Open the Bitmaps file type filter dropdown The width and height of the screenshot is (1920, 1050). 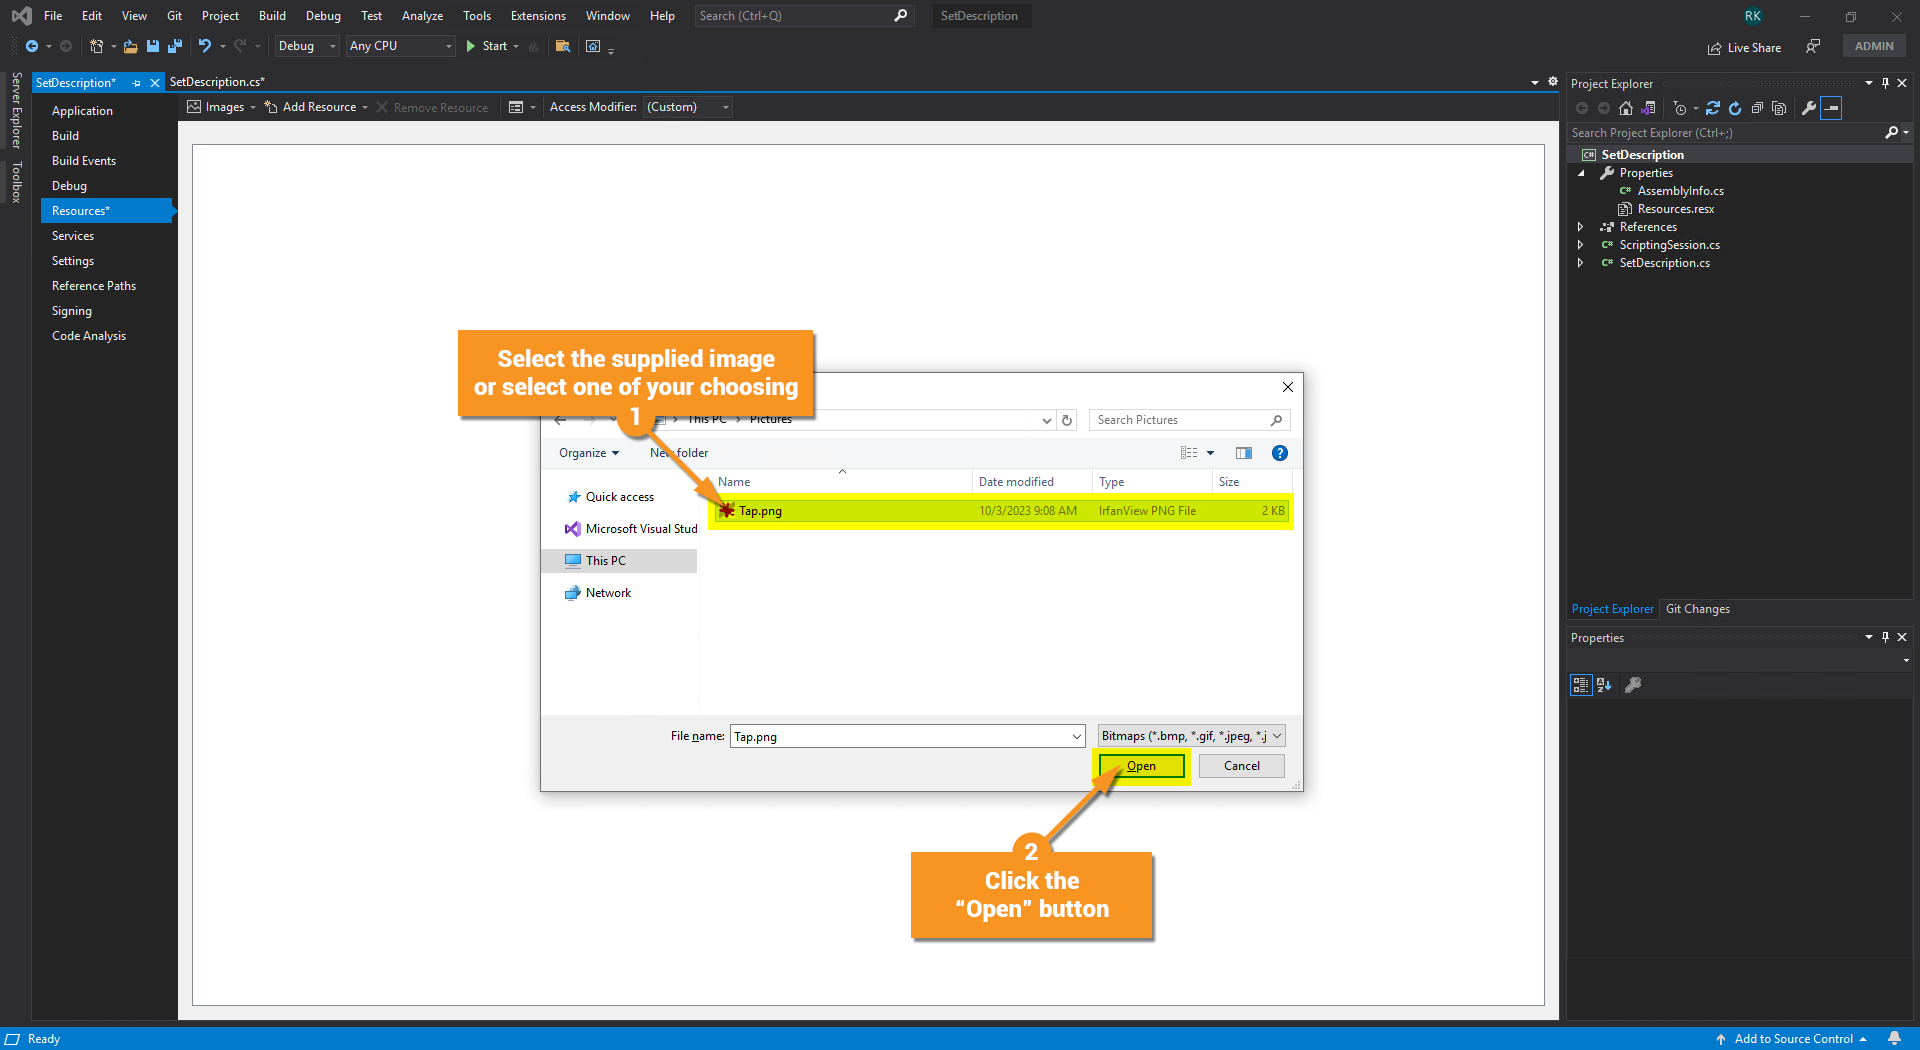click(1191, 736)
